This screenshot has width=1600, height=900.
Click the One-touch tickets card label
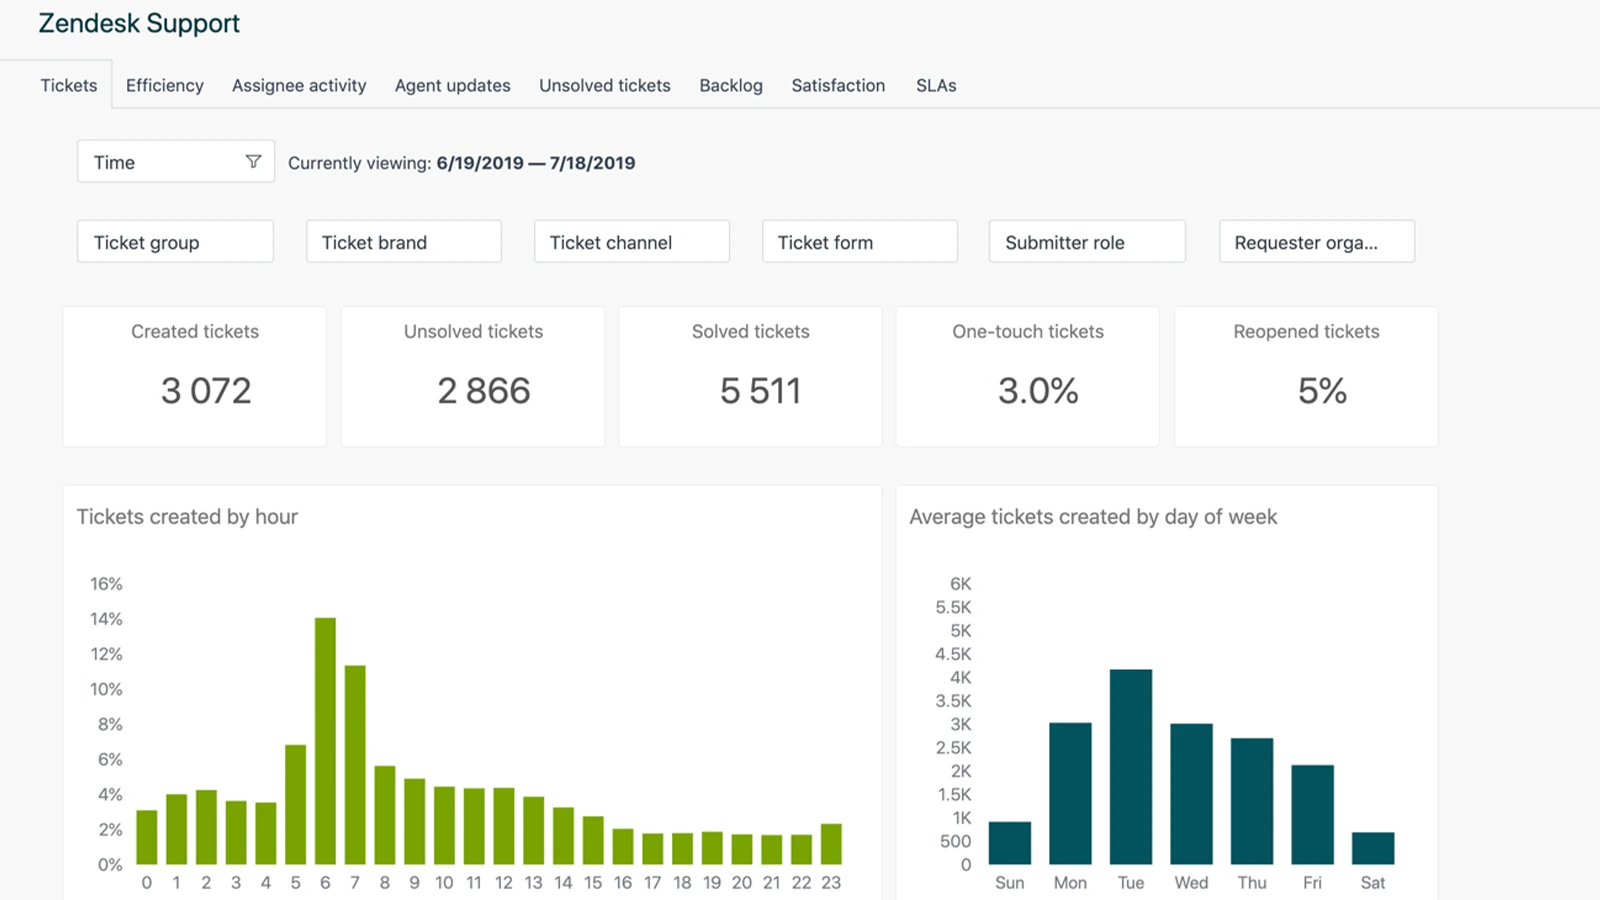(x=1028, y=331)
